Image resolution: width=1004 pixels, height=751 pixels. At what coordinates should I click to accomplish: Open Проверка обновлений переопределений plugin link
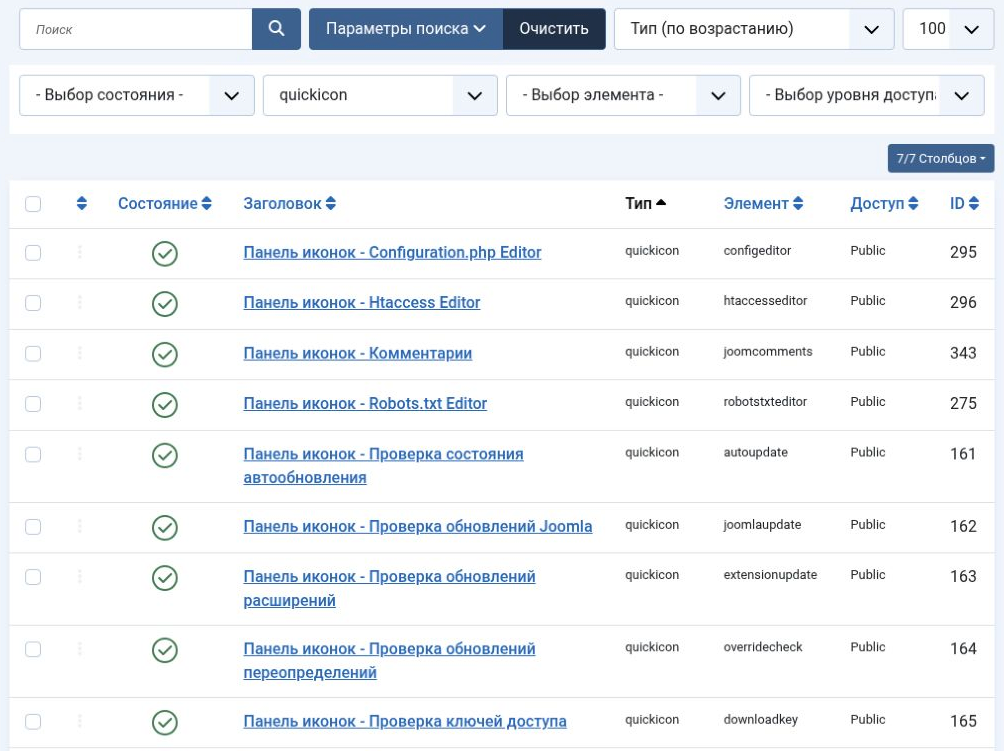[389, 661]
